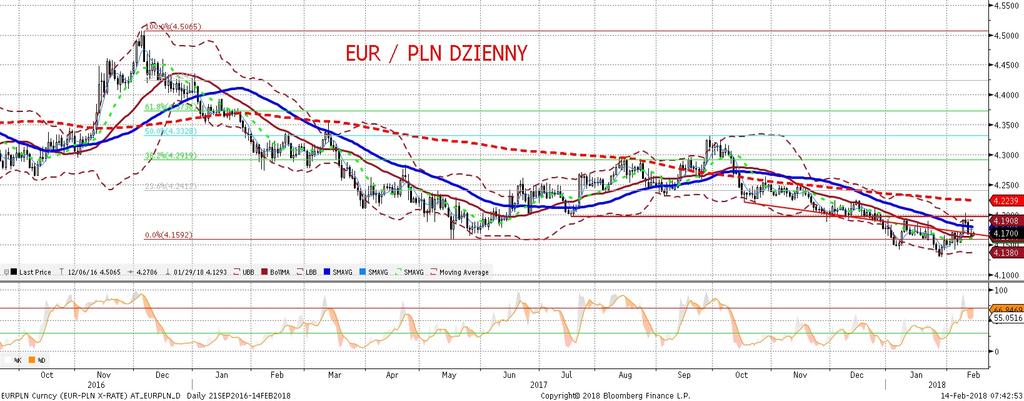Image resolution: width=1024 pixels, height=401 pixels.
Task: Click the 'Daily 21SEP2016-14FEB2018' range text
Action: point(237,396)
